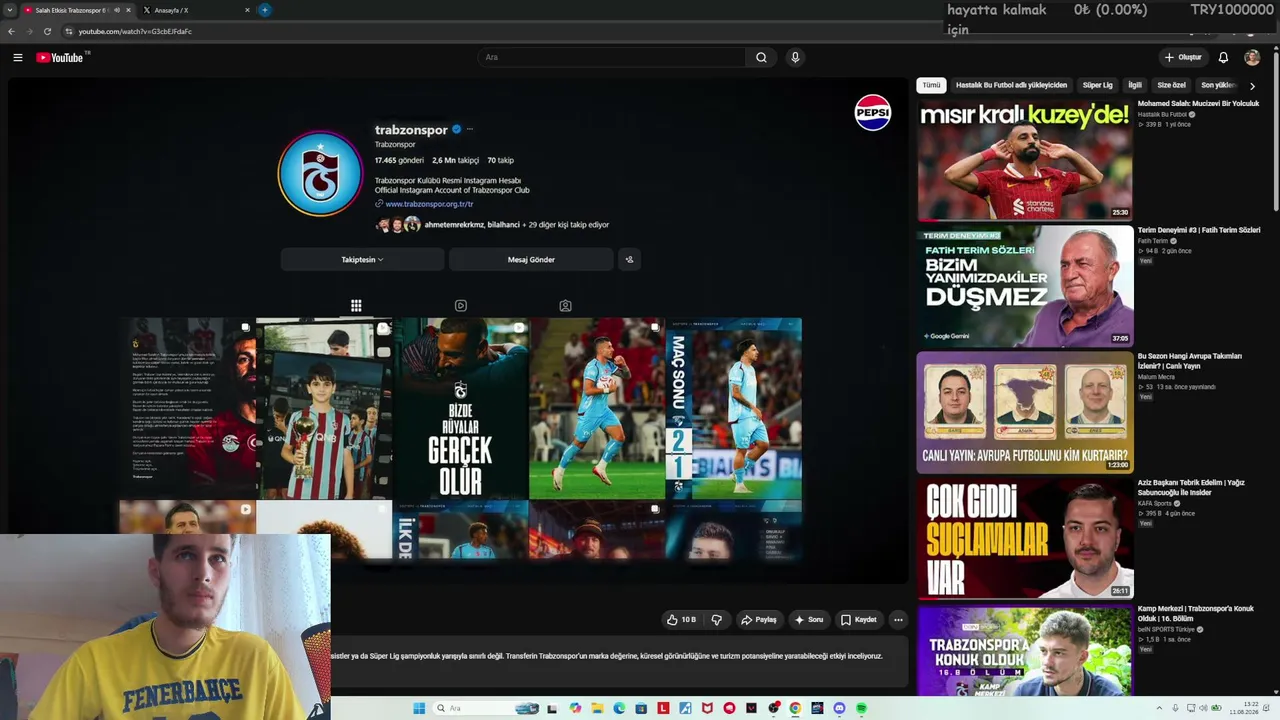Open the Trabzonspor'a Konuk Olduk thumbnail
Image resolution: width=1280 pixels, height=720 pixels.
(x=1025, y=651)
